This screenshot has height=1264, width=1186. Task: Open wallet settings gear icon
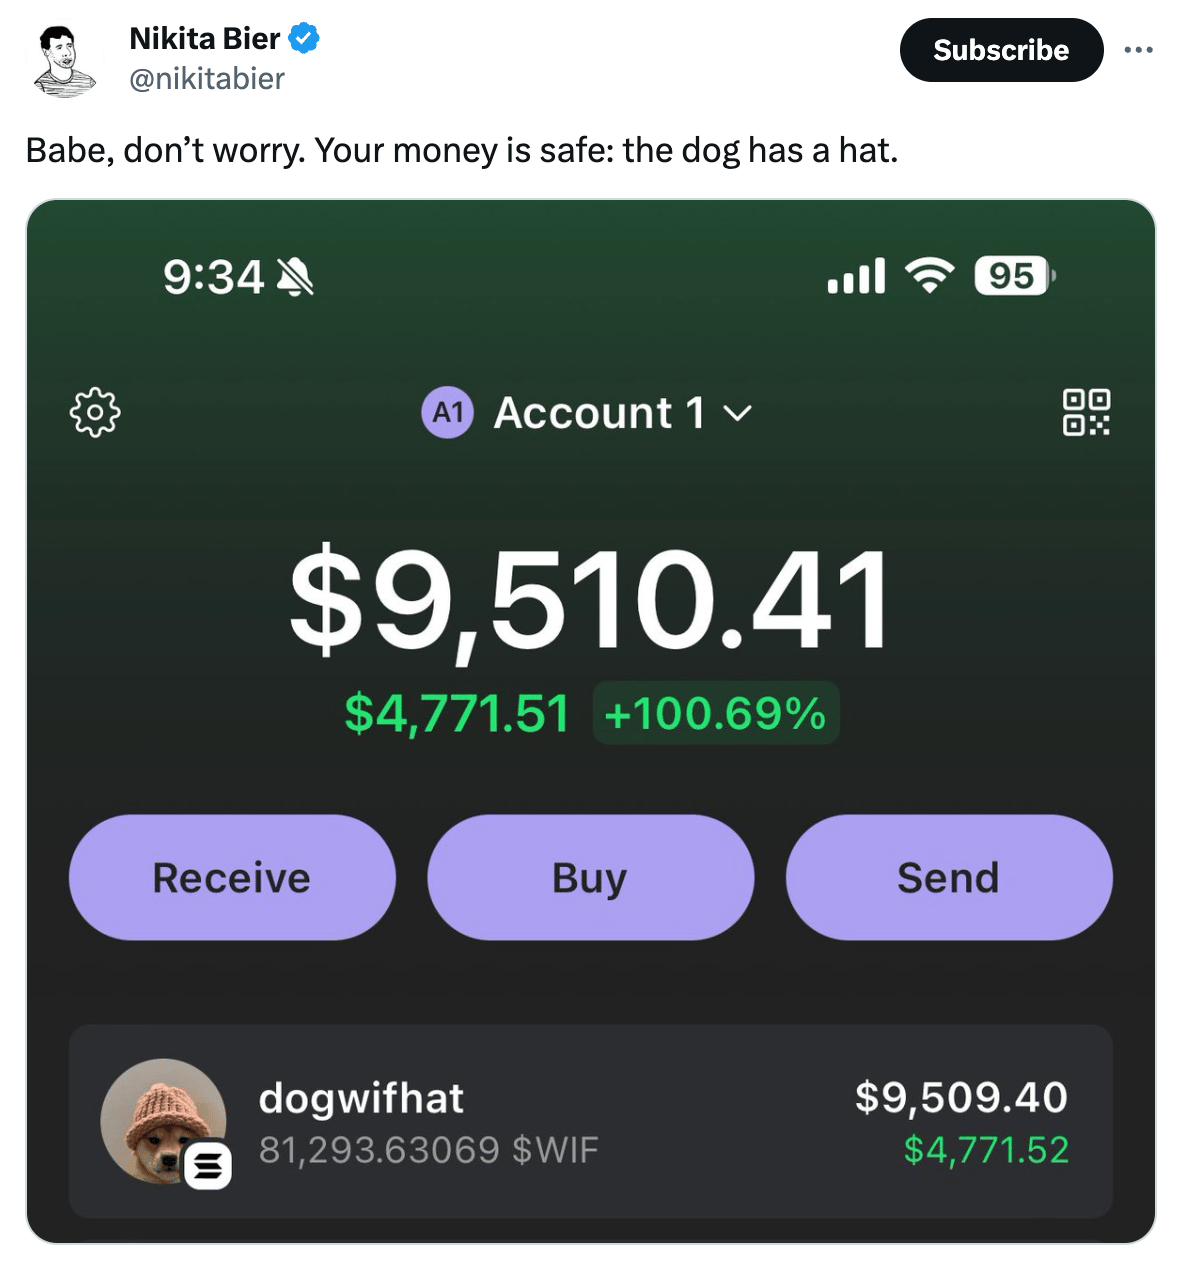point(95,411)
